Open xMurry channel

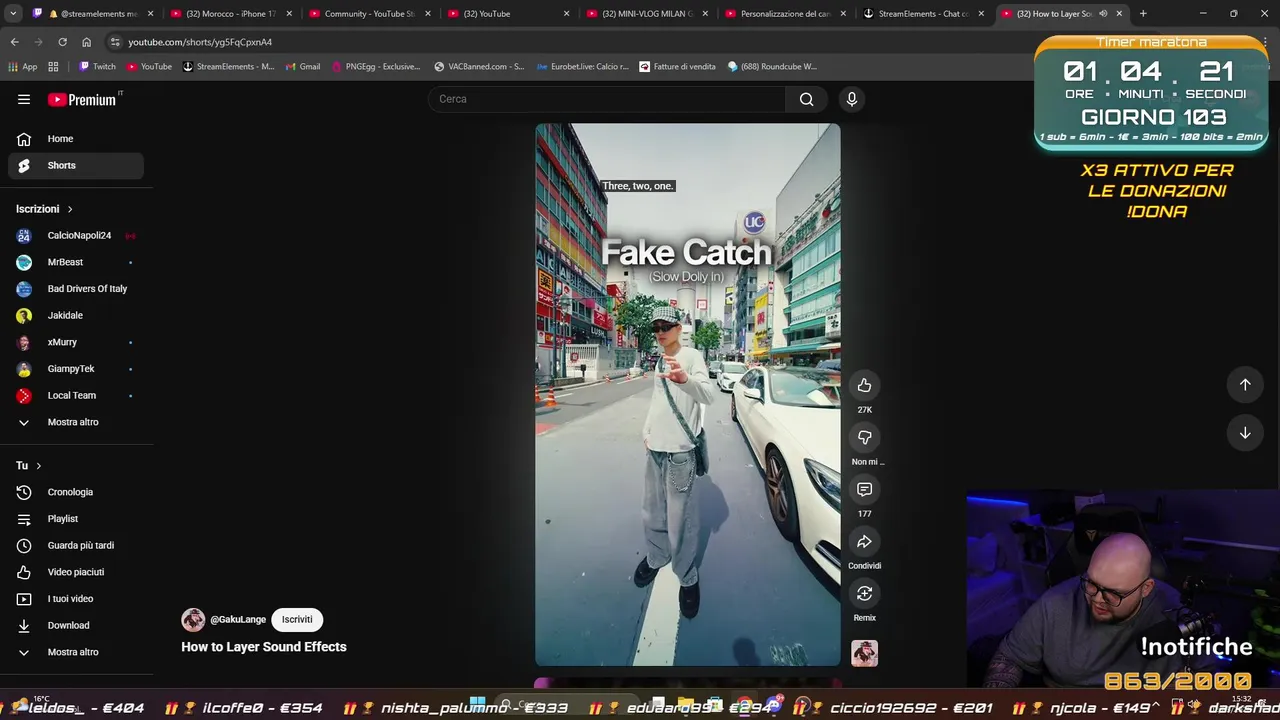click(76, 342)
